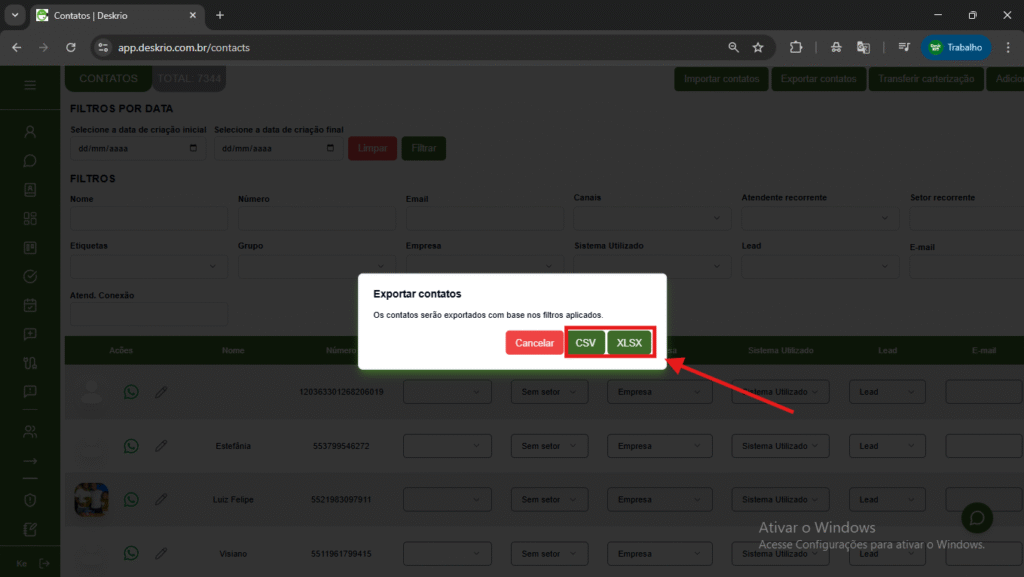The height and width of the screenshot is (577, 1024).
Task: Choose XLSX export format
Action: point(629,343)
